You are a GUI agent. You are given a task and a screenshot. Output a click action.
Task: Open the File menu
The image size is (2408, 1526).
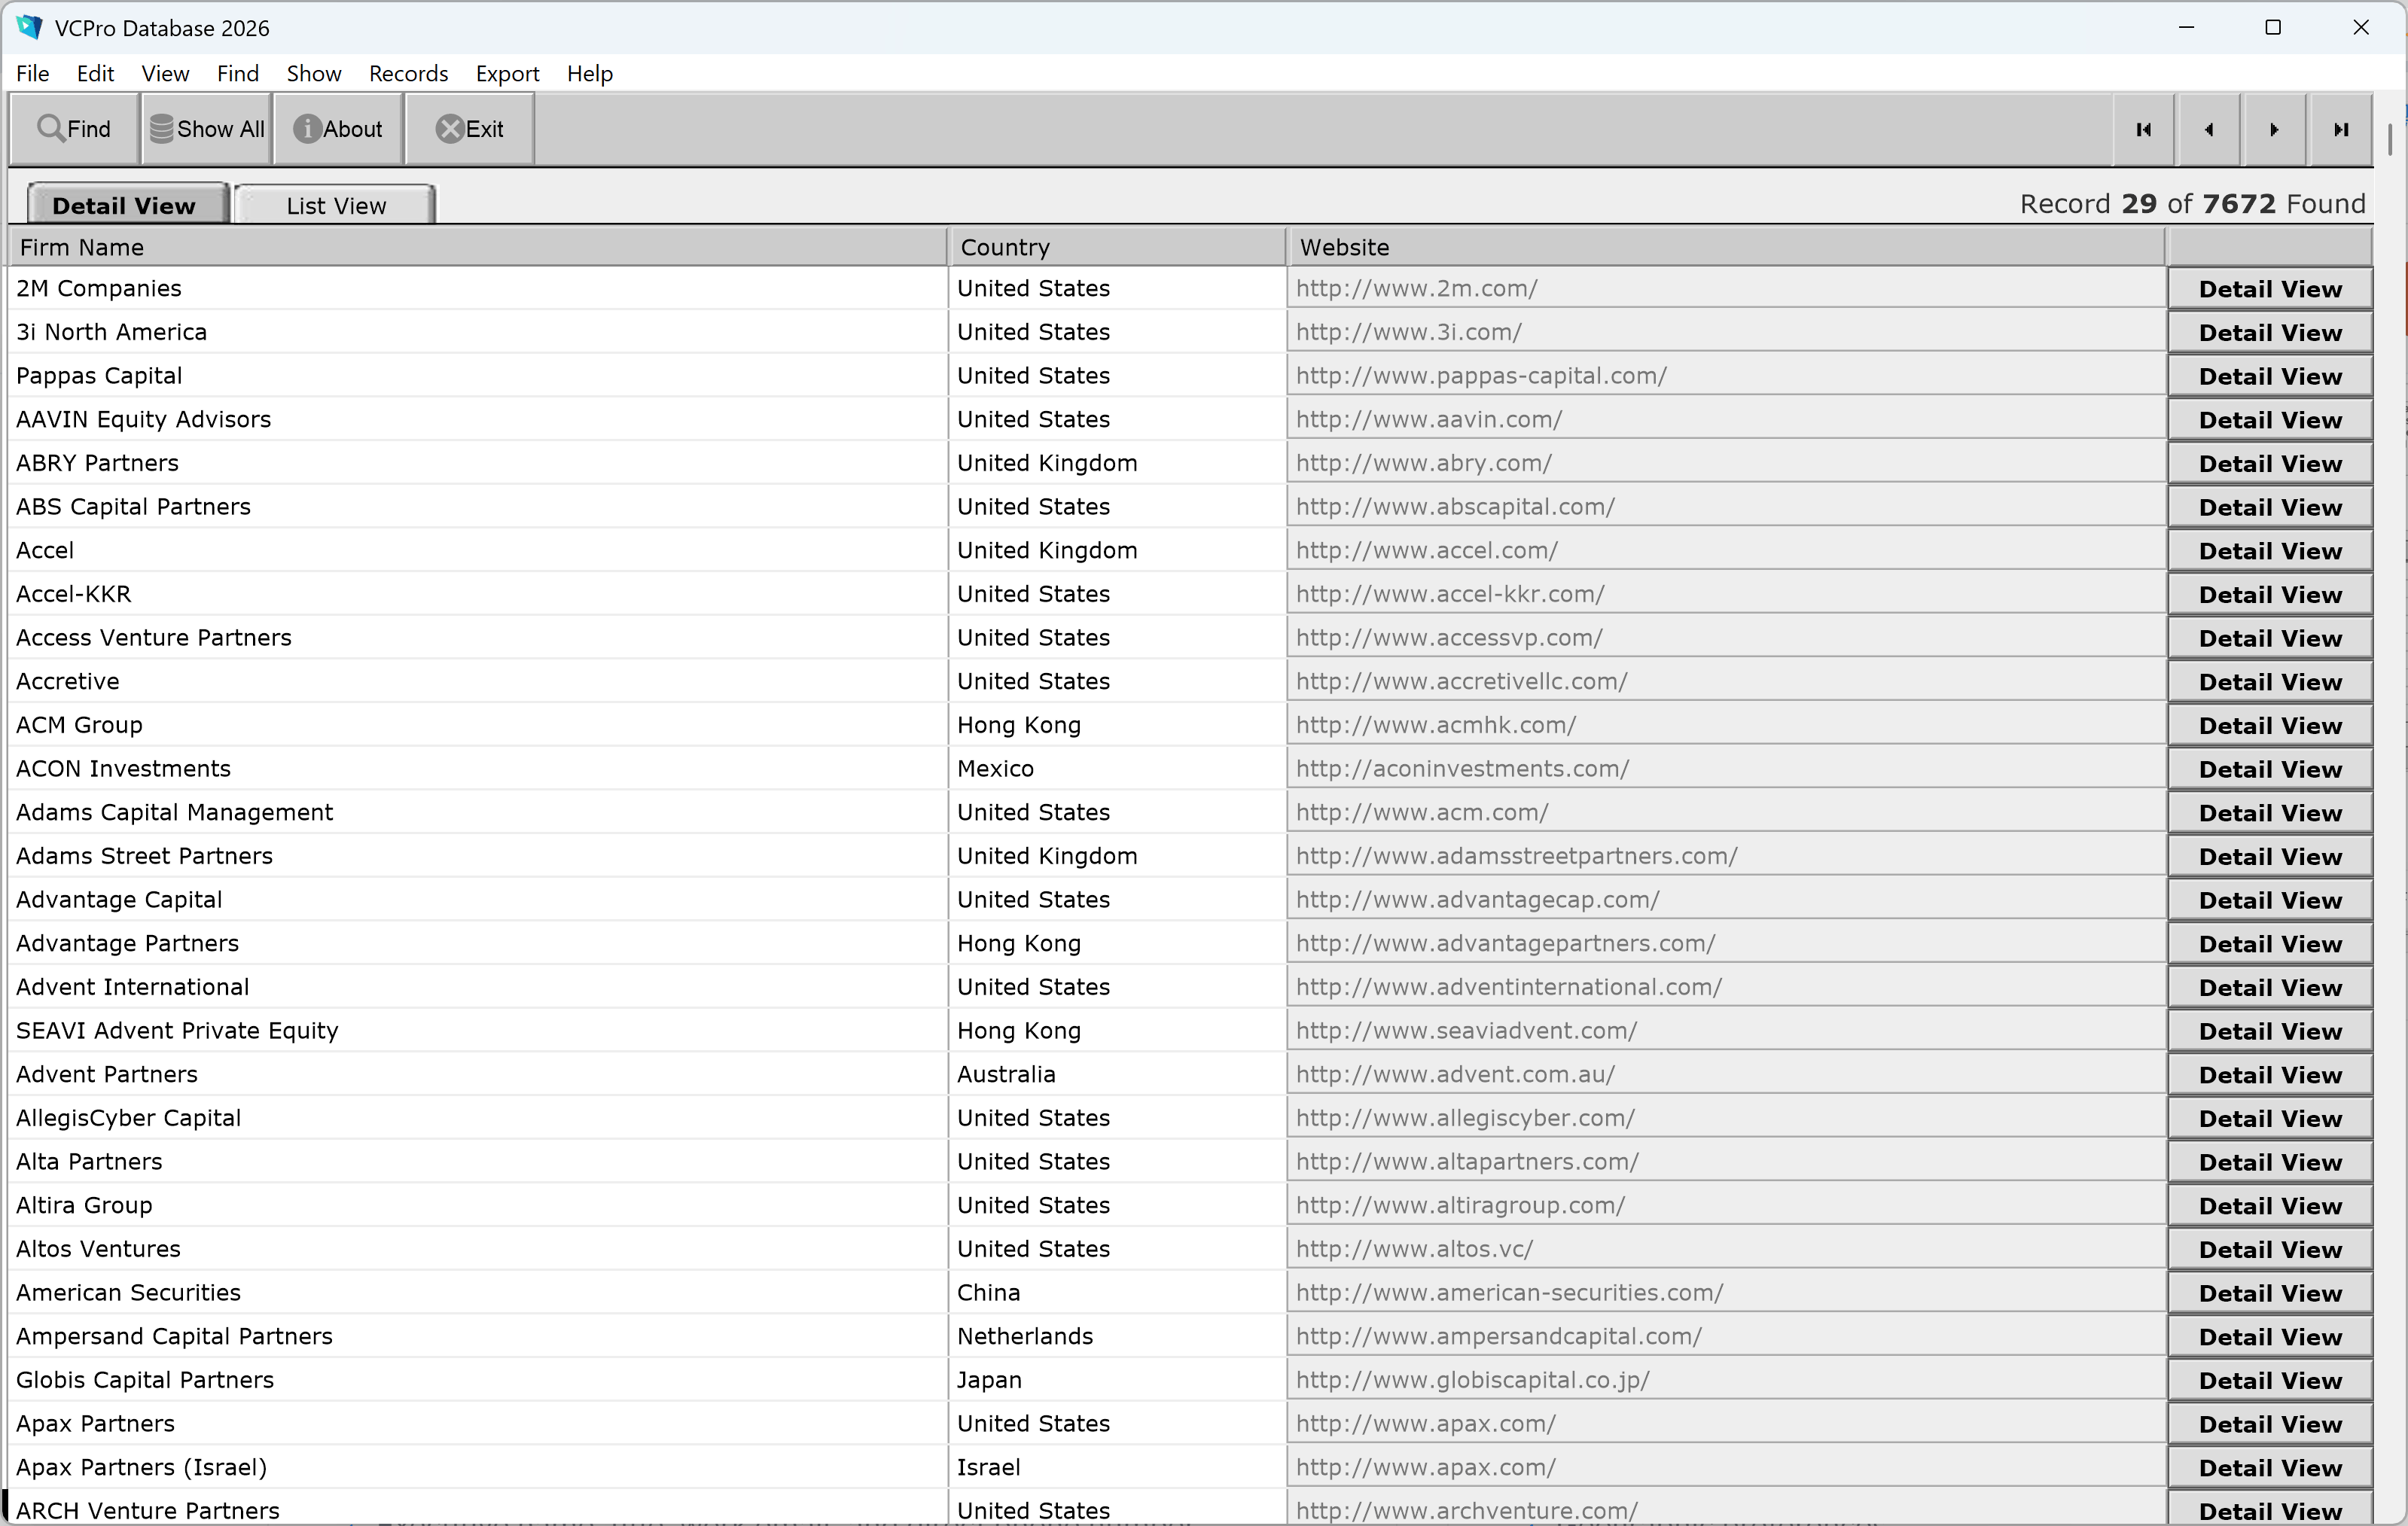[33, 73]
